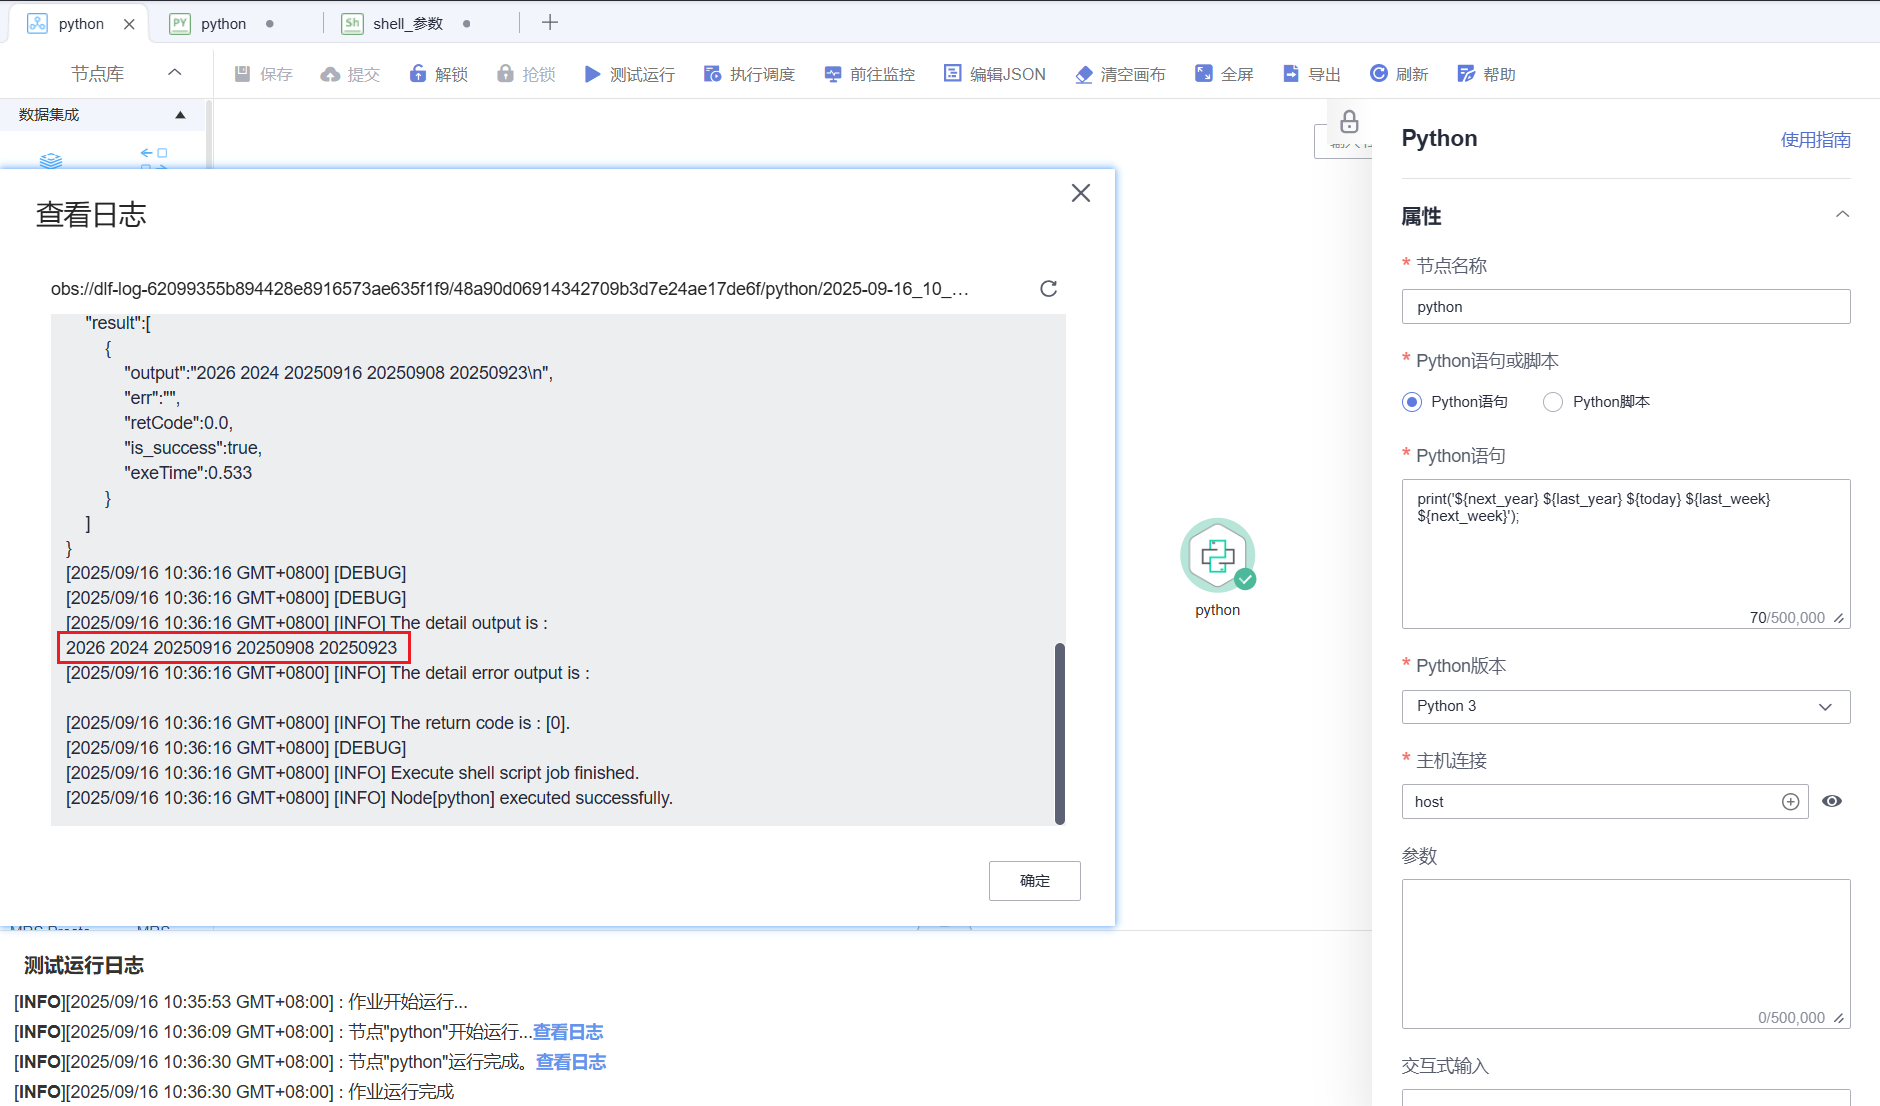Click the Seize Lock (抢锁) icon
Image resolution: width=1880 pixels, height=1106 pixels.
coord(505,74)
